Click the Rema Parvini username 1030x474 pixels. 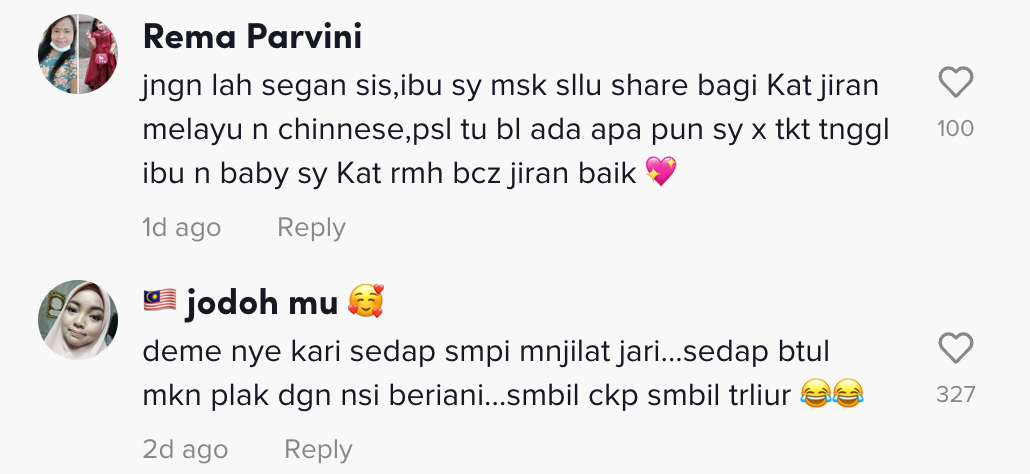[252, 36]
